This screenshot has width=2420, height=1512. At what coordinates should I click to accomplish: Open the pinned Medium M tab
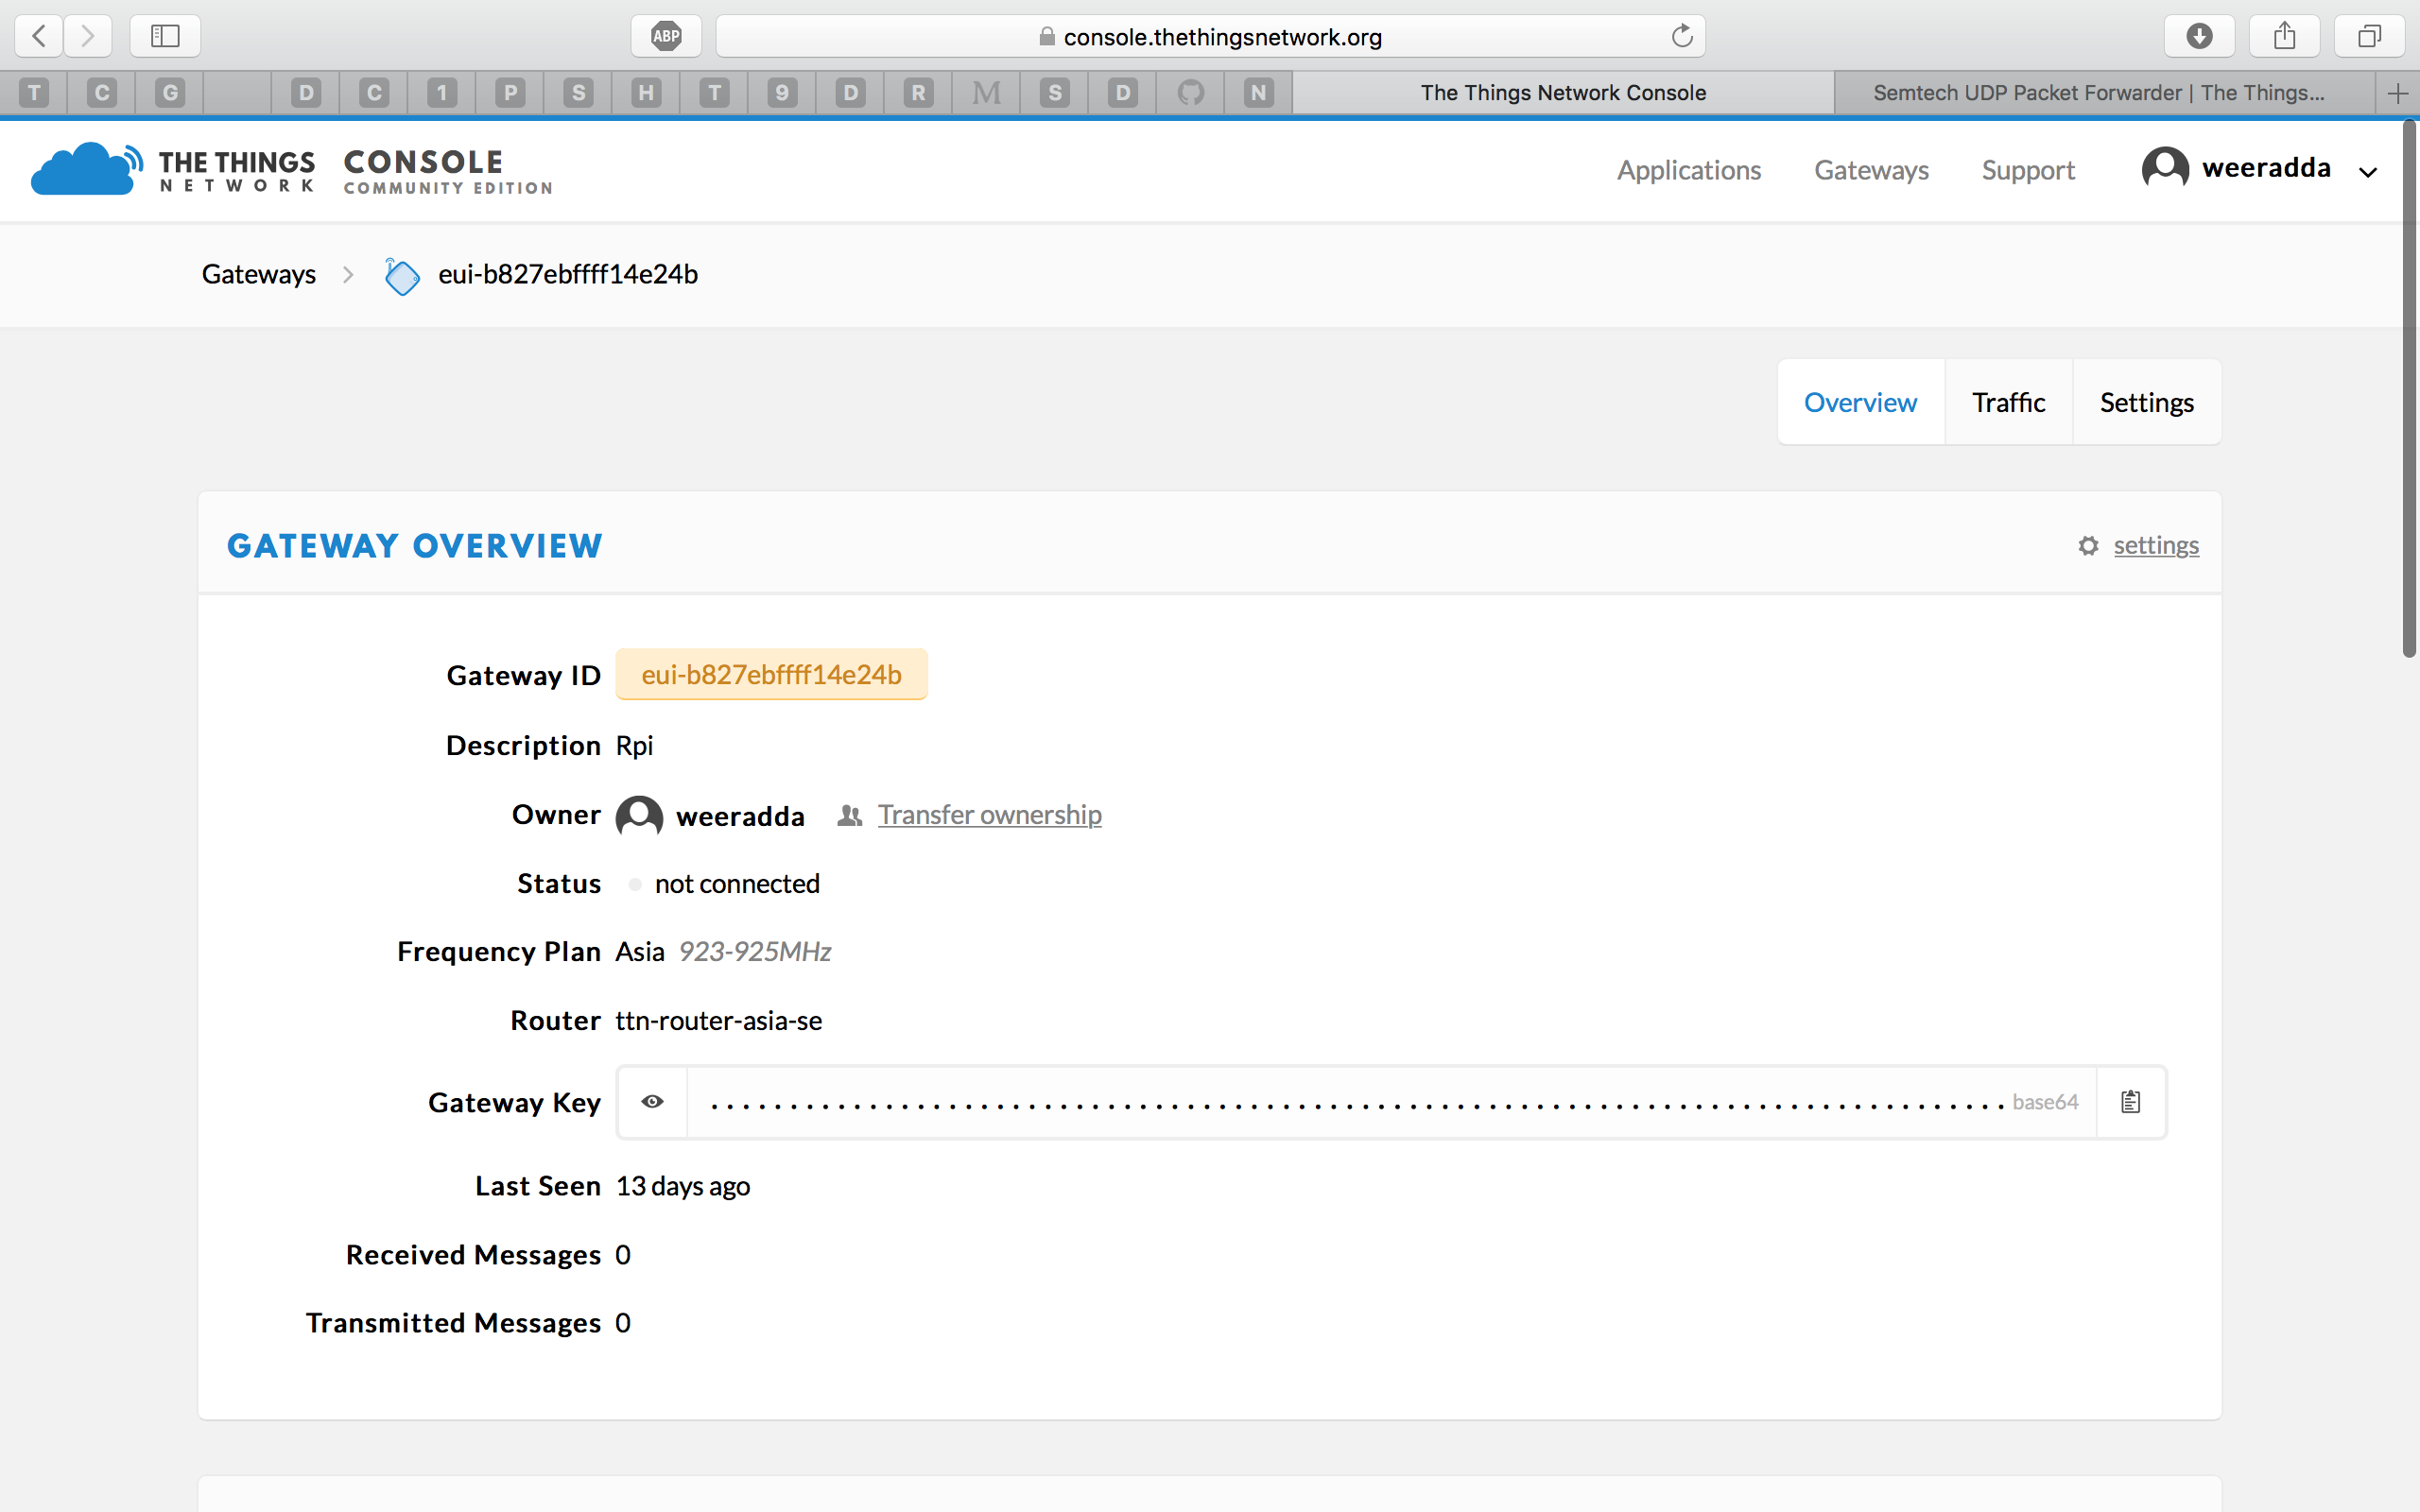986,93
